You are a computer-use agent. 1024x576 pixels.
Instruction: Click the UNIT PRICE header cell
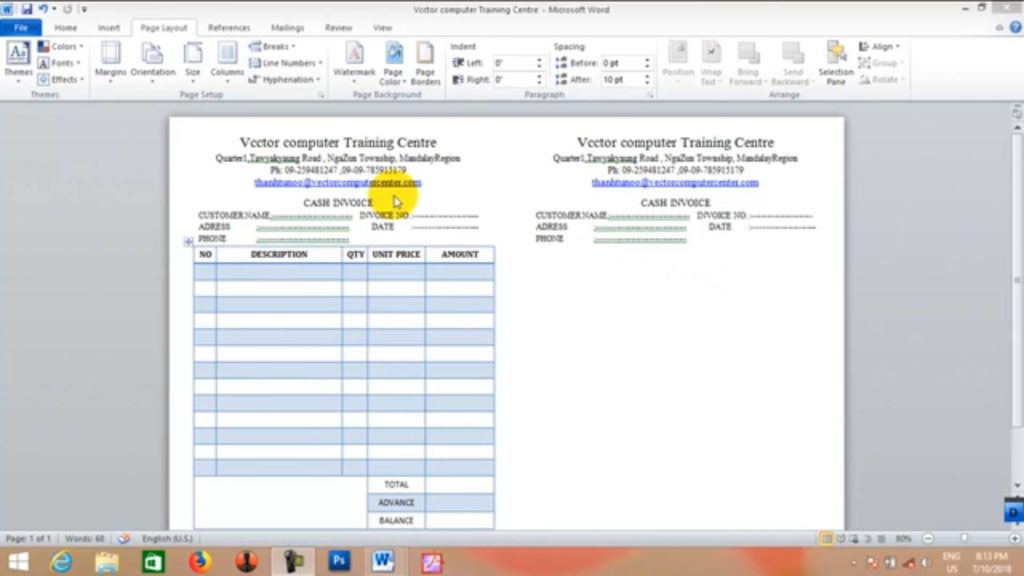pos(396,255)
